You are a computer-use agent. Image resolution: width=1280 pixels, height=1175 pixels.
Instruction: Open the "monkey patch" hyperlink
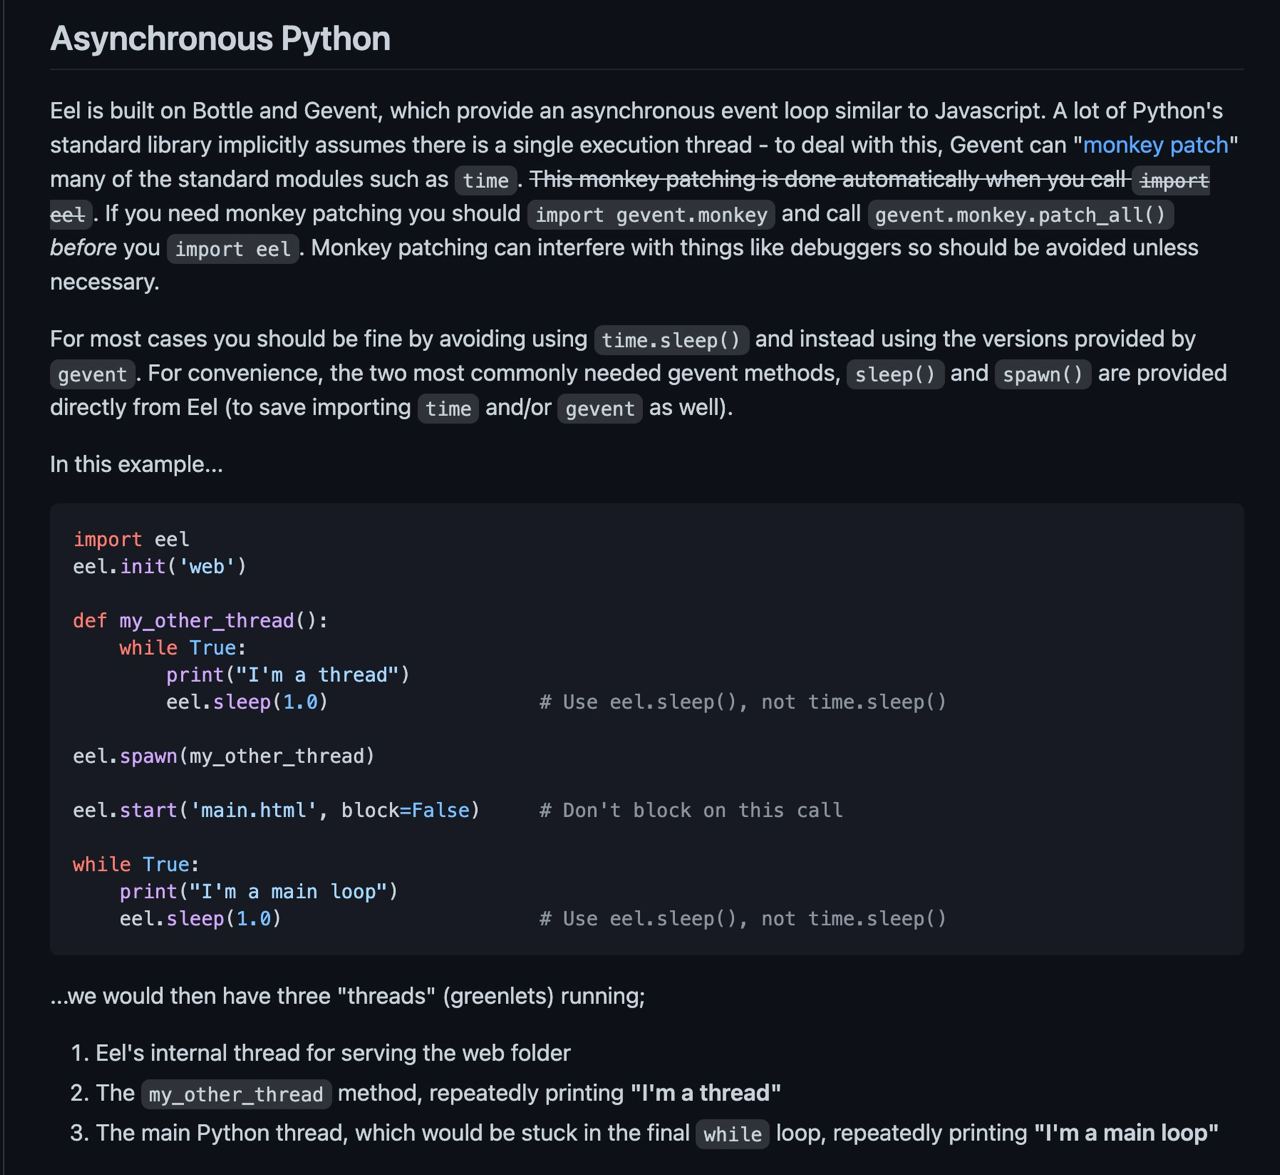click(1155, 145)
